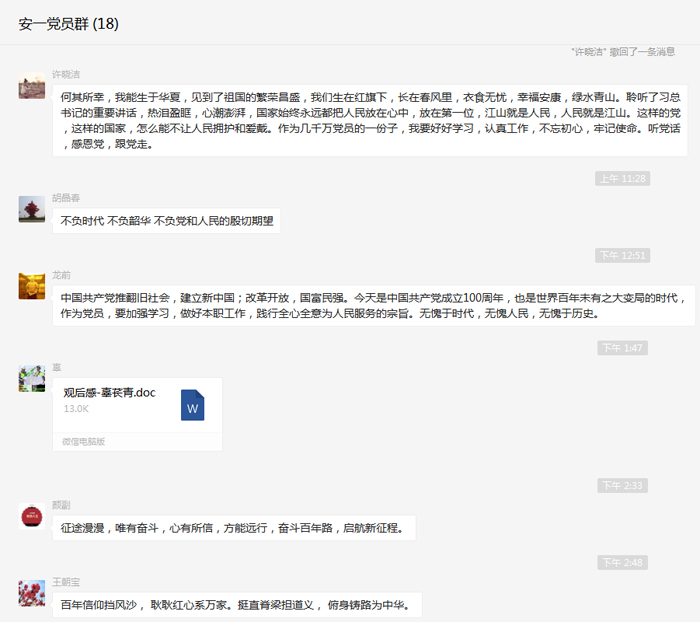Image resolution: width=700 pixels, height=622 pixels.
Task: Select the message starting with 不负时代
Action: (x=166, y=221)
